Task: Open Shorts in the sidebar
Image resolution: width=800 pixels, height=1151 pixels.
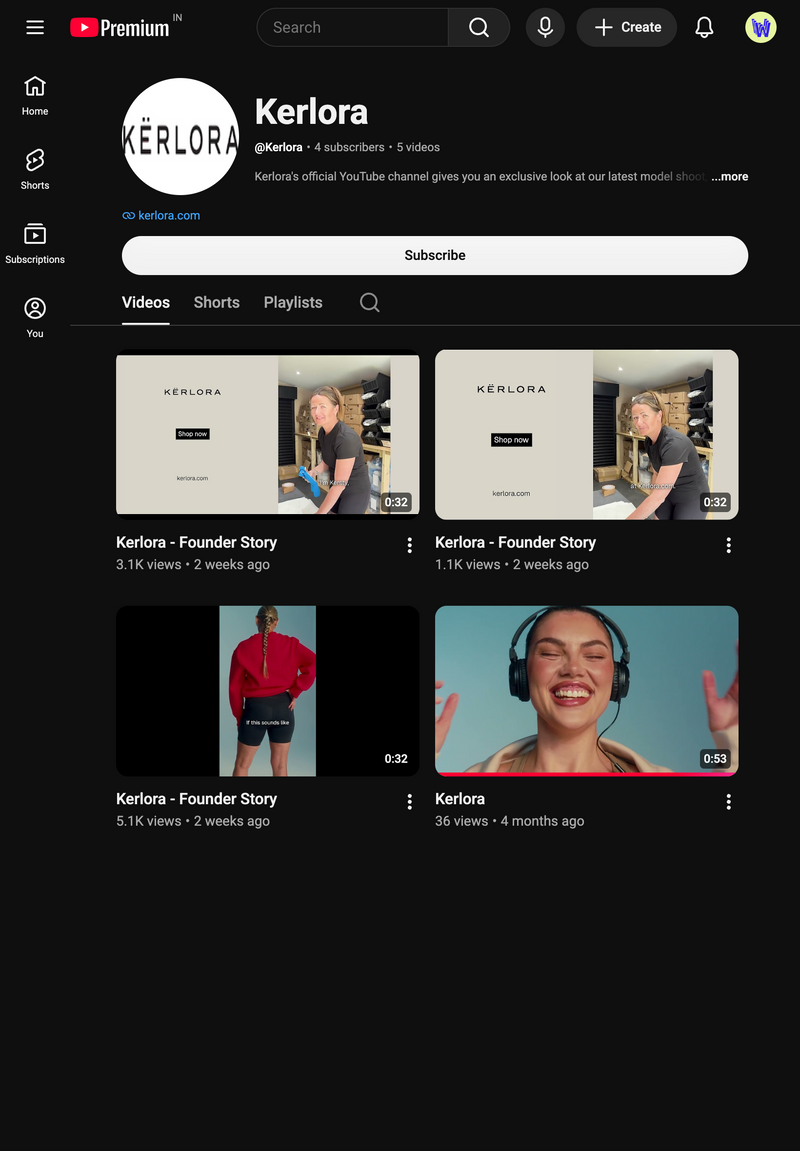Action: (34, 170)
